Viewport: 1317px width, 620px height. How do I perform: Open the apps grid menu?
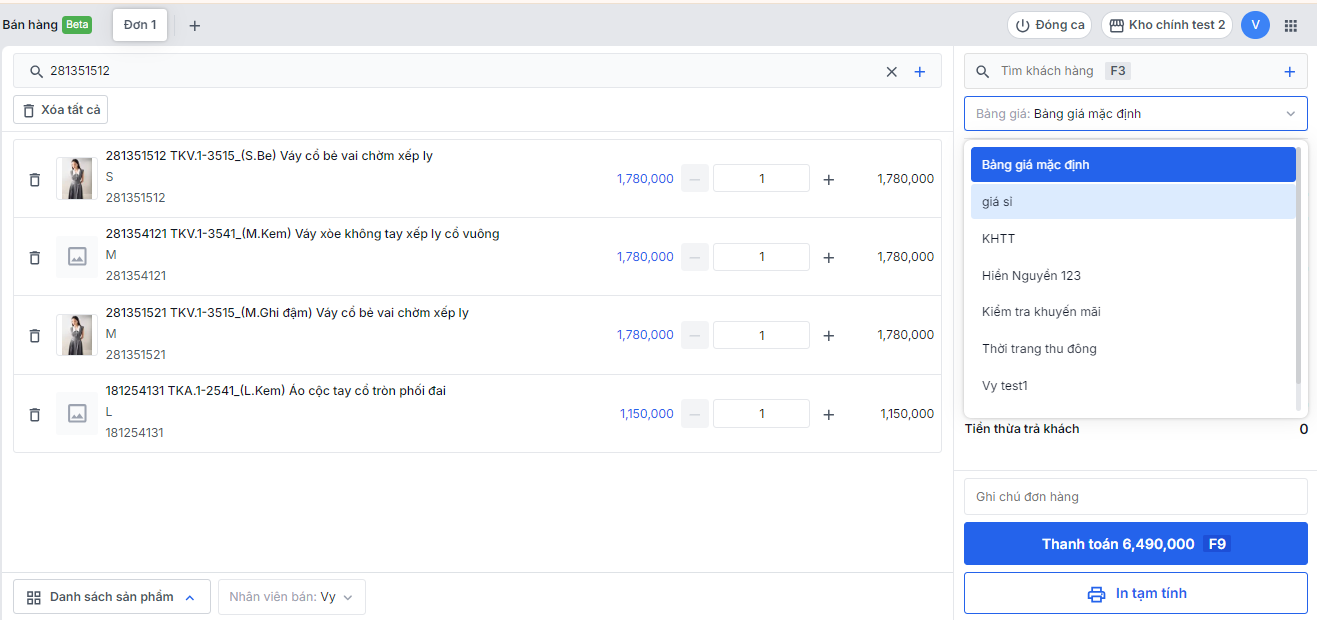1291,25
